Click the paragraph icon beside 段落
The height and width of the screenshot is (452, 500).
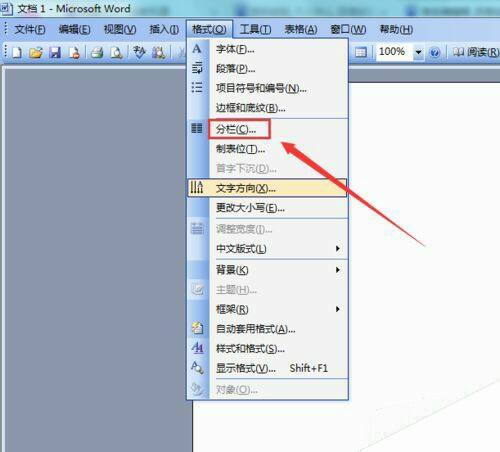(197, 68)
